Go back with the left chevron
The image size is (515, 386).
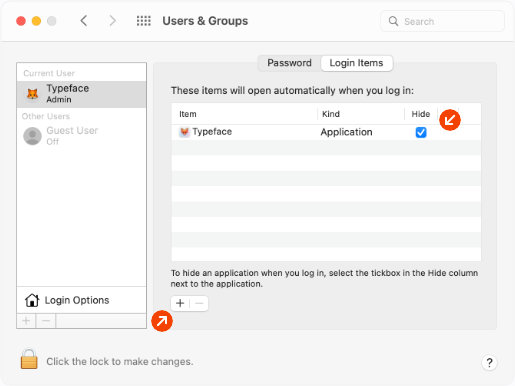[84, 21]
